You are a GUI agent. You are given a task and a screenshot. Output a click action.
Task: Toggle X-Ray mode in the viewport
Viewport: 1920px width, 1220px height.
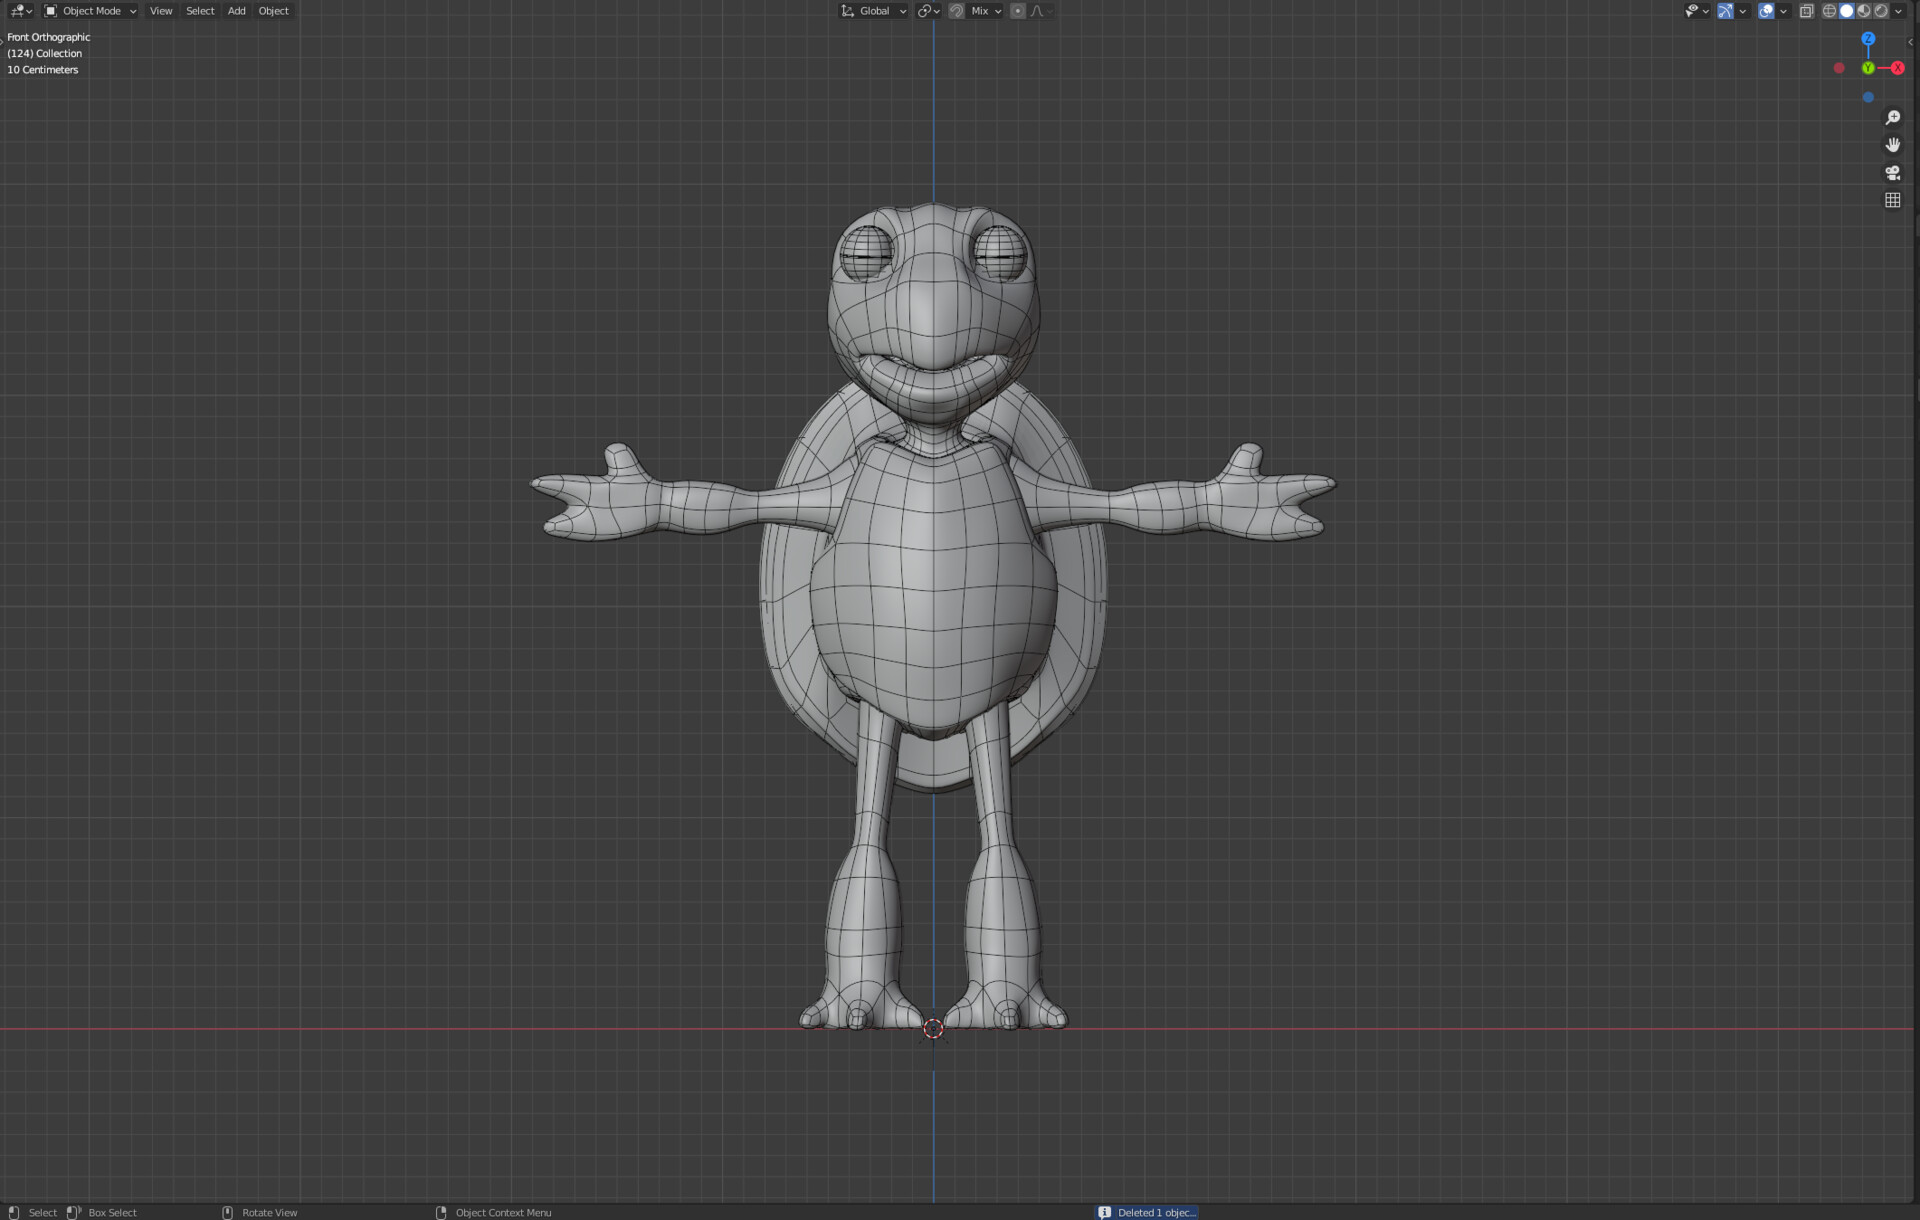(1806, 11)
